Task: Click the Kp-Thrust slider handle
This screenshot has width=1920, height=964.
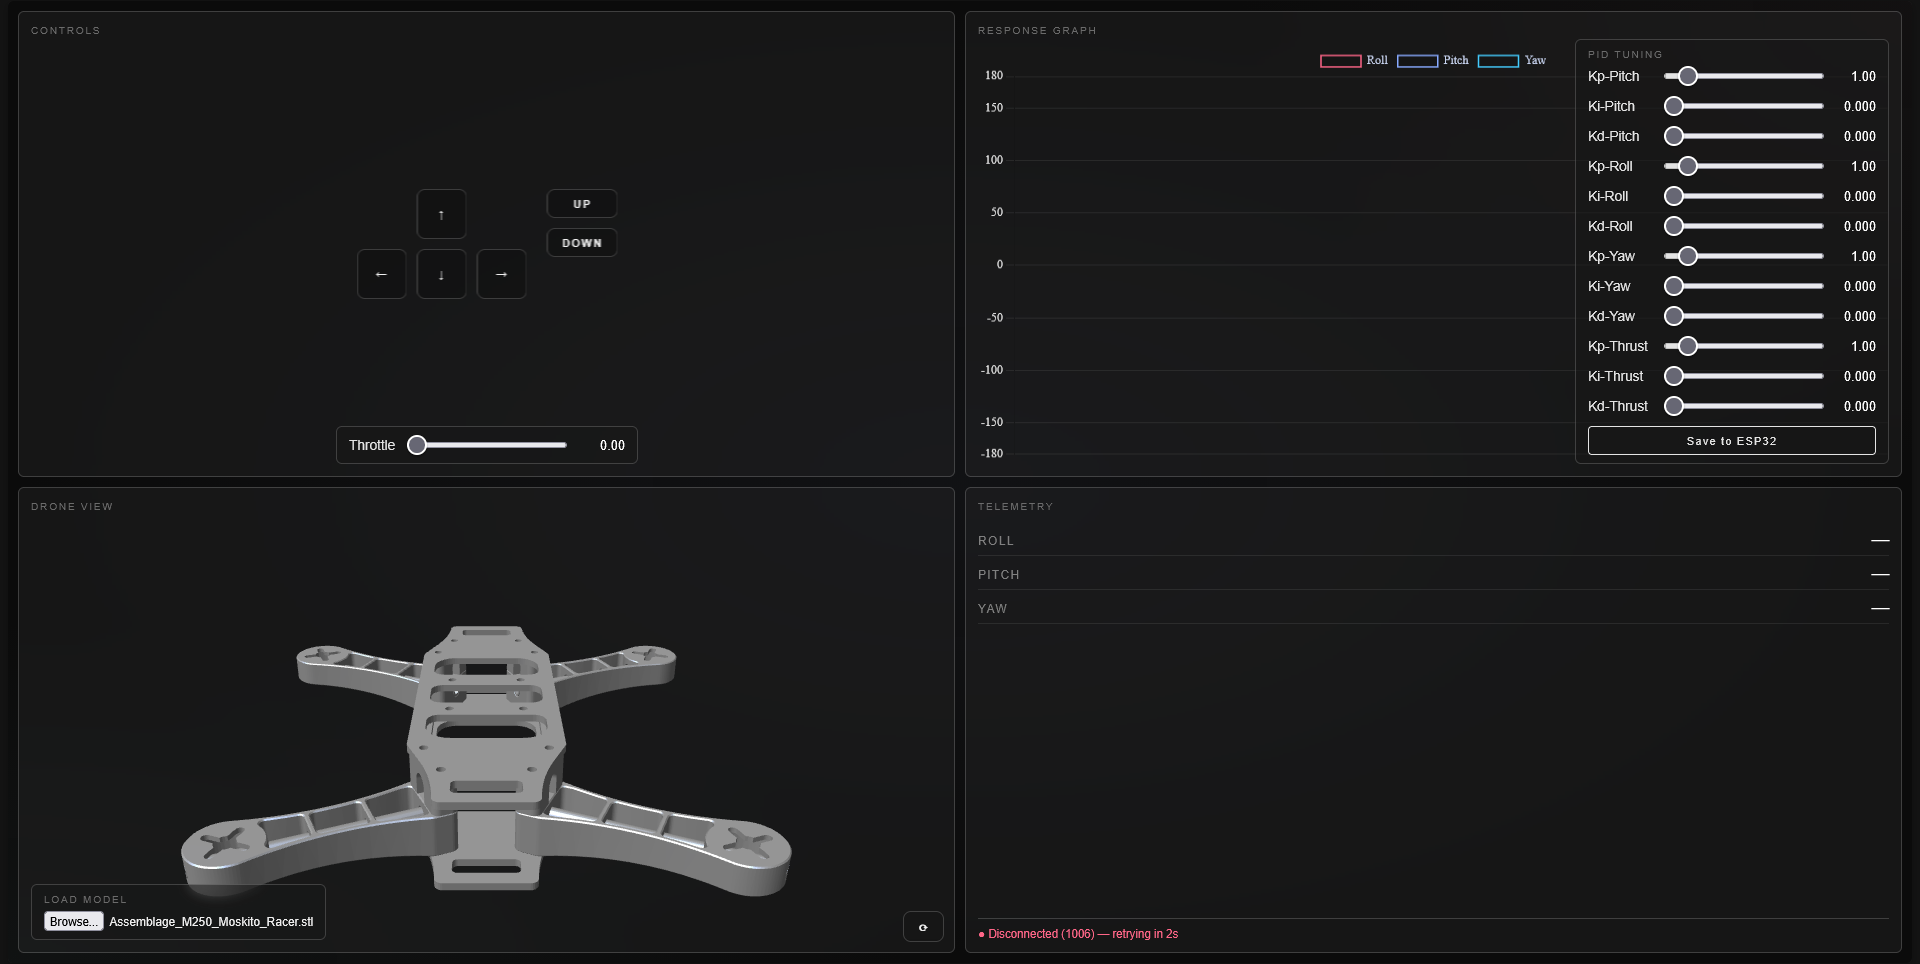Action: pyautogui.click(x=1688, y=346)
